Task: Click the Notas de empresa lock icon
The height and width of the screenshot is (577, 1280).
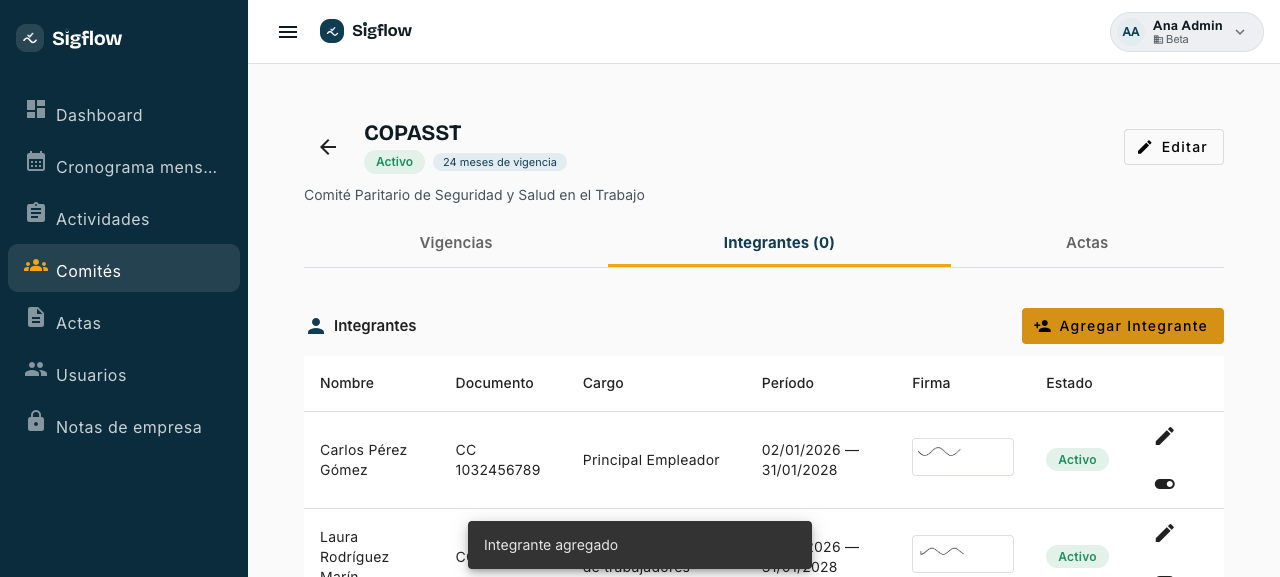Action: (x=36, y=421)
